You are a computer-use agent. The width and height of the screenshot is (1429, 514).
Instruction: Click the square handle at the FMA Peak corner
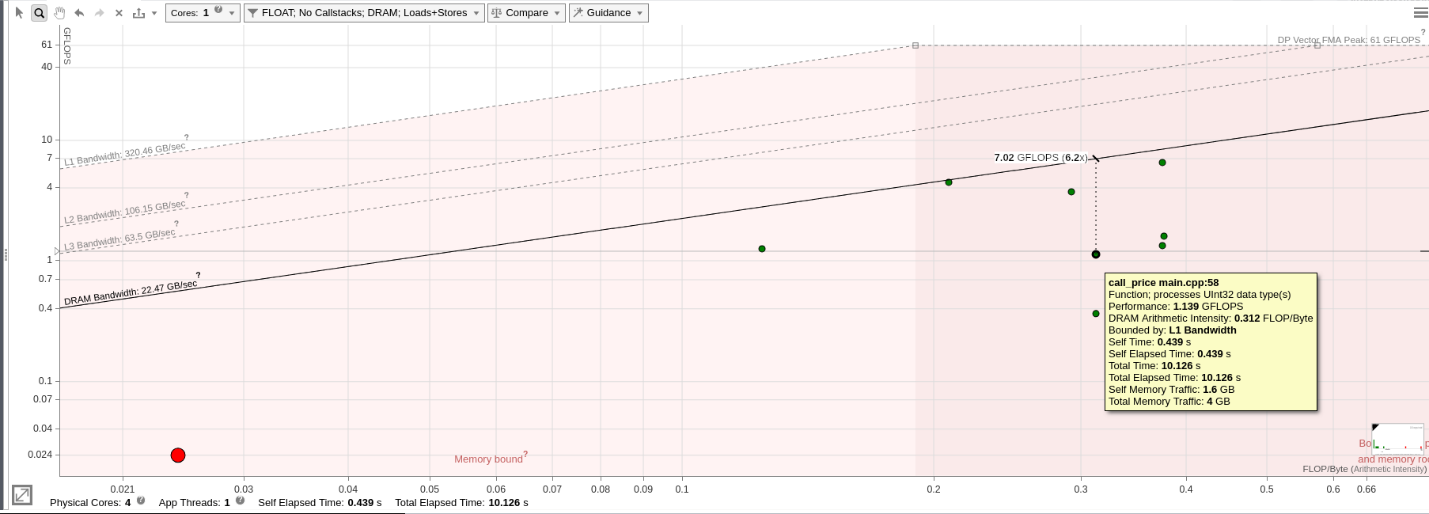(x=915, y=45)
